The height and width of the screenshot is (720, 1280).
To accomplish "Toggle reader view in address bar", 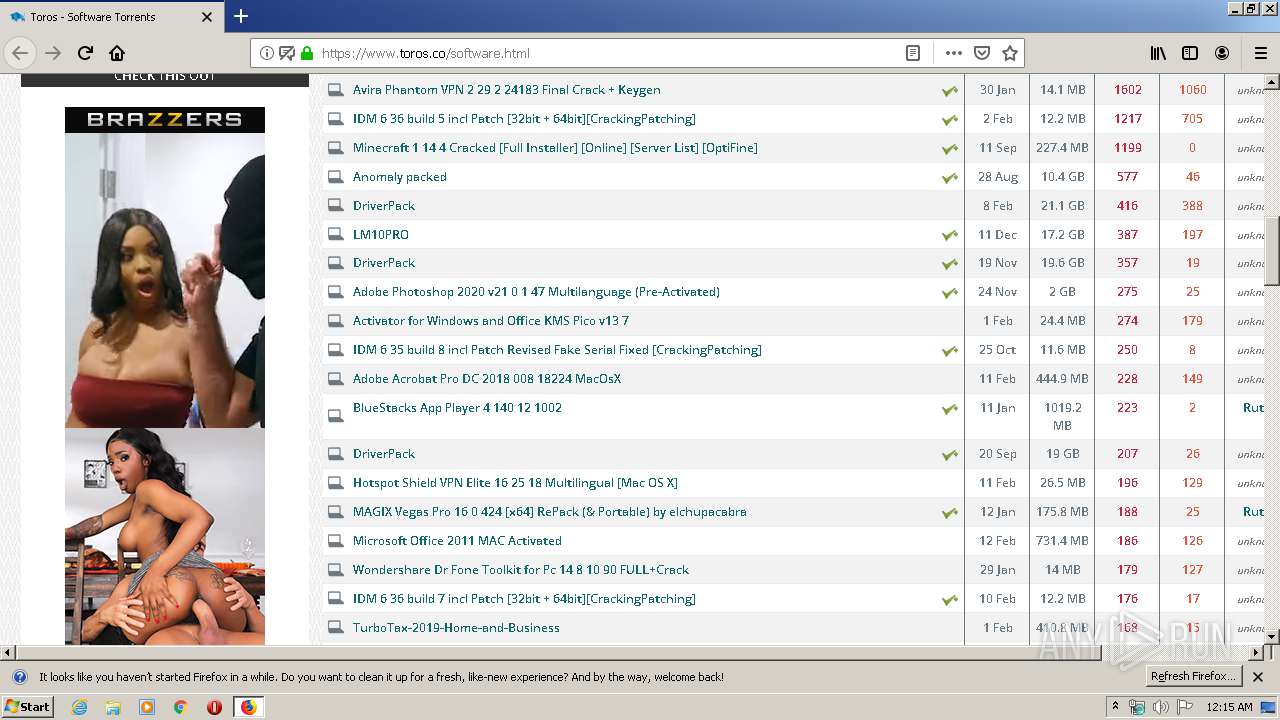I will point(913,53).
